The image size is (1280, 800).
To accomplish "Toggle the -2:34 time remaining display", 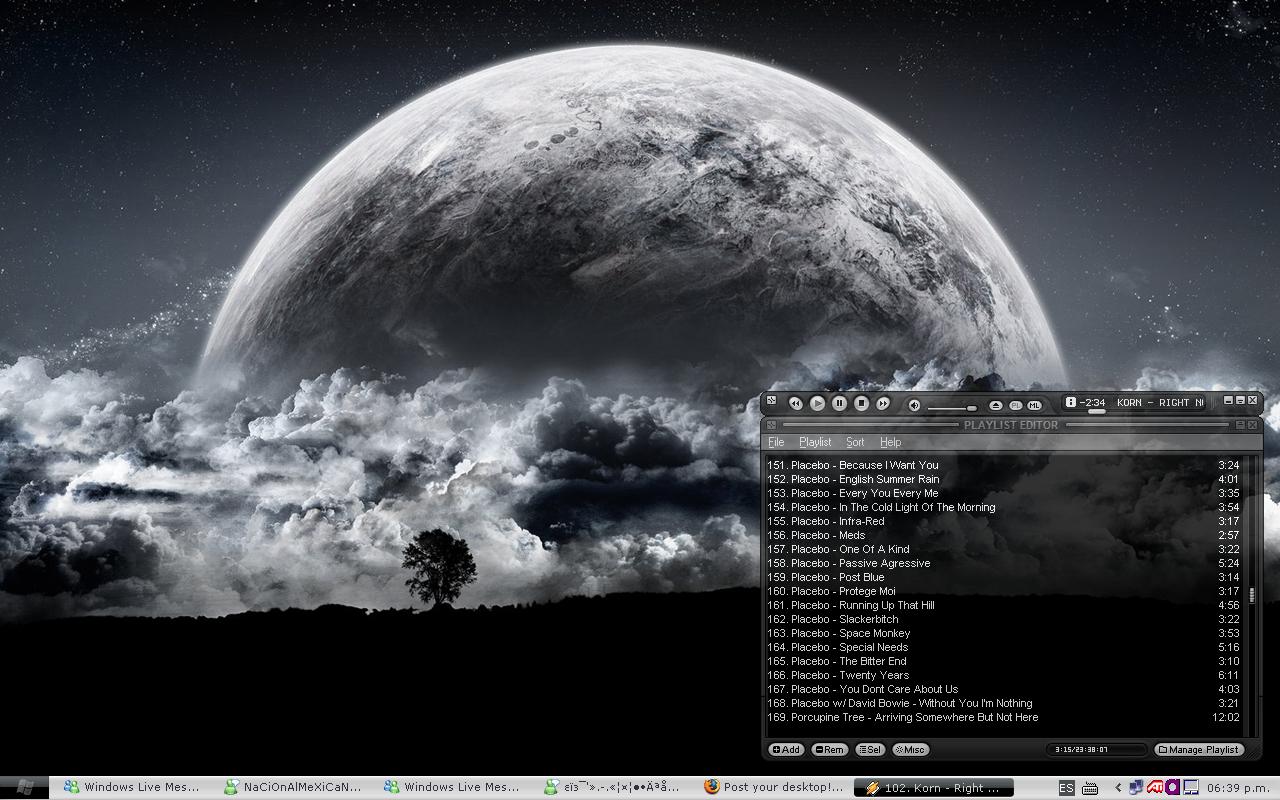I will 1092,402.
